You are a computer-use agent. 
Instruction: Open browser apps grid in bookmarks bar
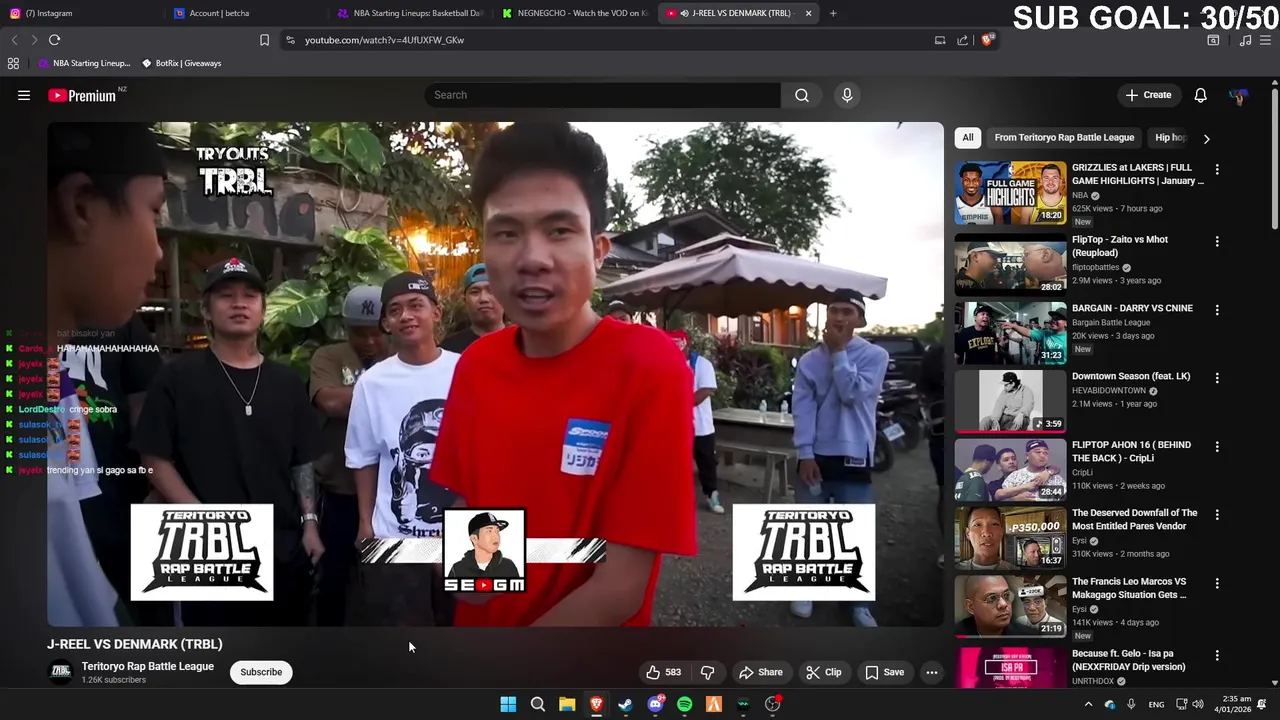(13, 63)
